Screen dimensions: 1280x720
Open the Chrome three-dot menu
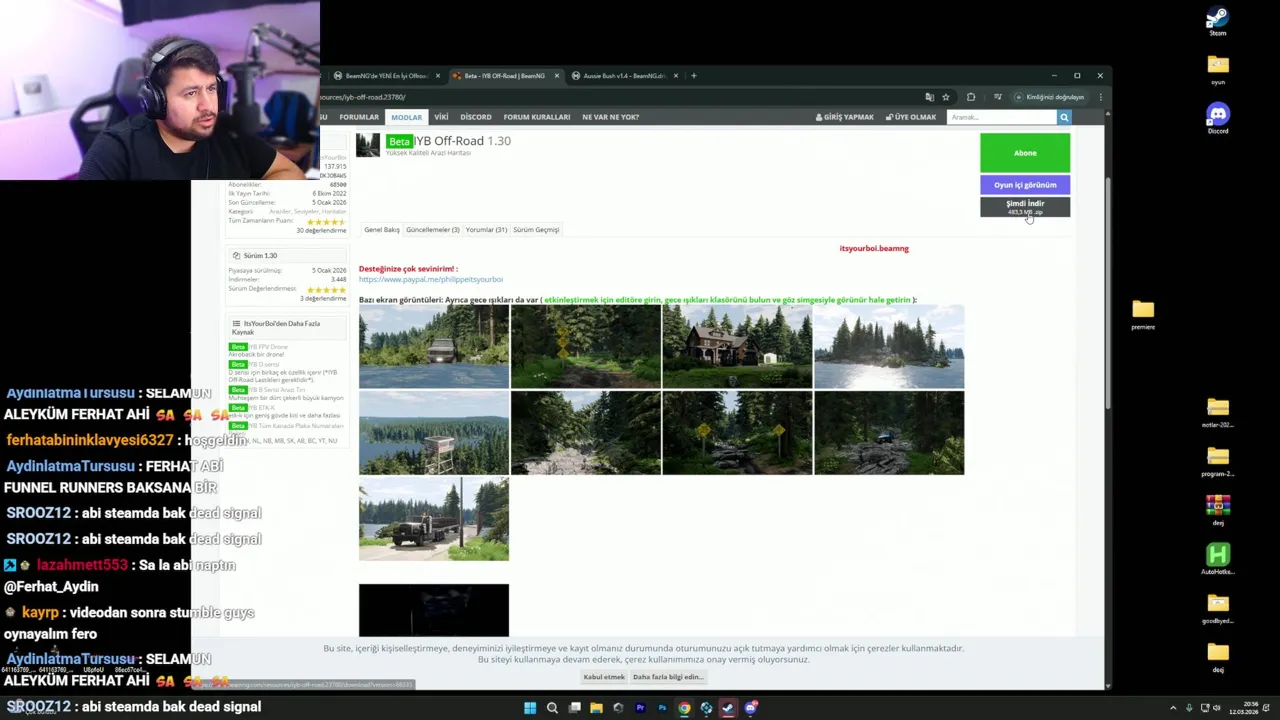1100,97
